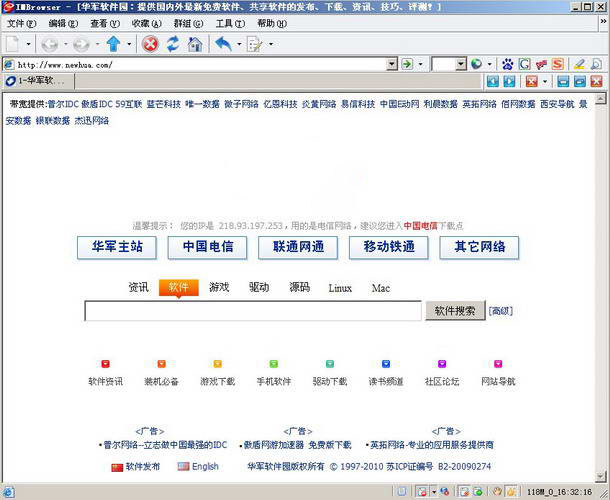Click the red close-tab icon in tab bar

click(531, 81)
